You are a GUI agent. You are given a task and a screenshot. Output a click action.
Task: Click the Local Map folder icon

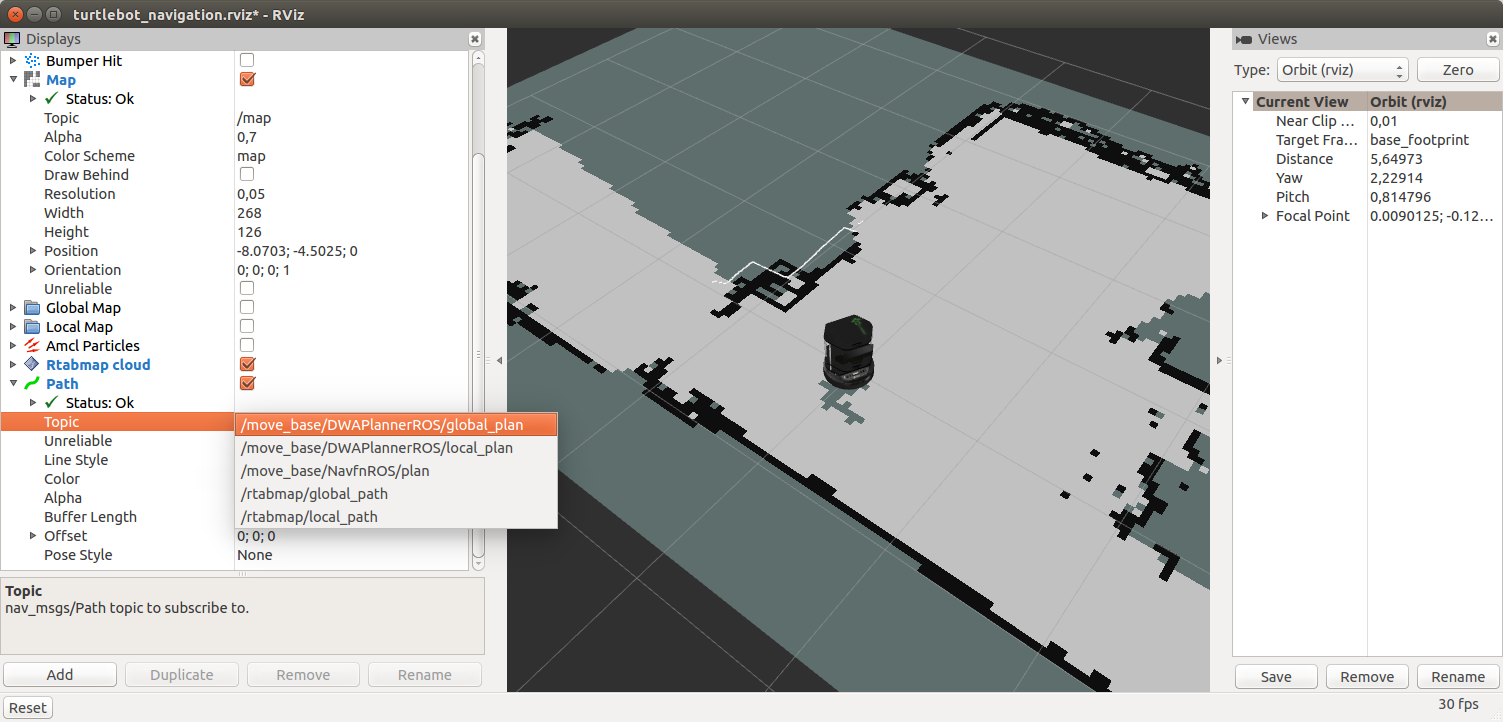[x=32, y=327]
